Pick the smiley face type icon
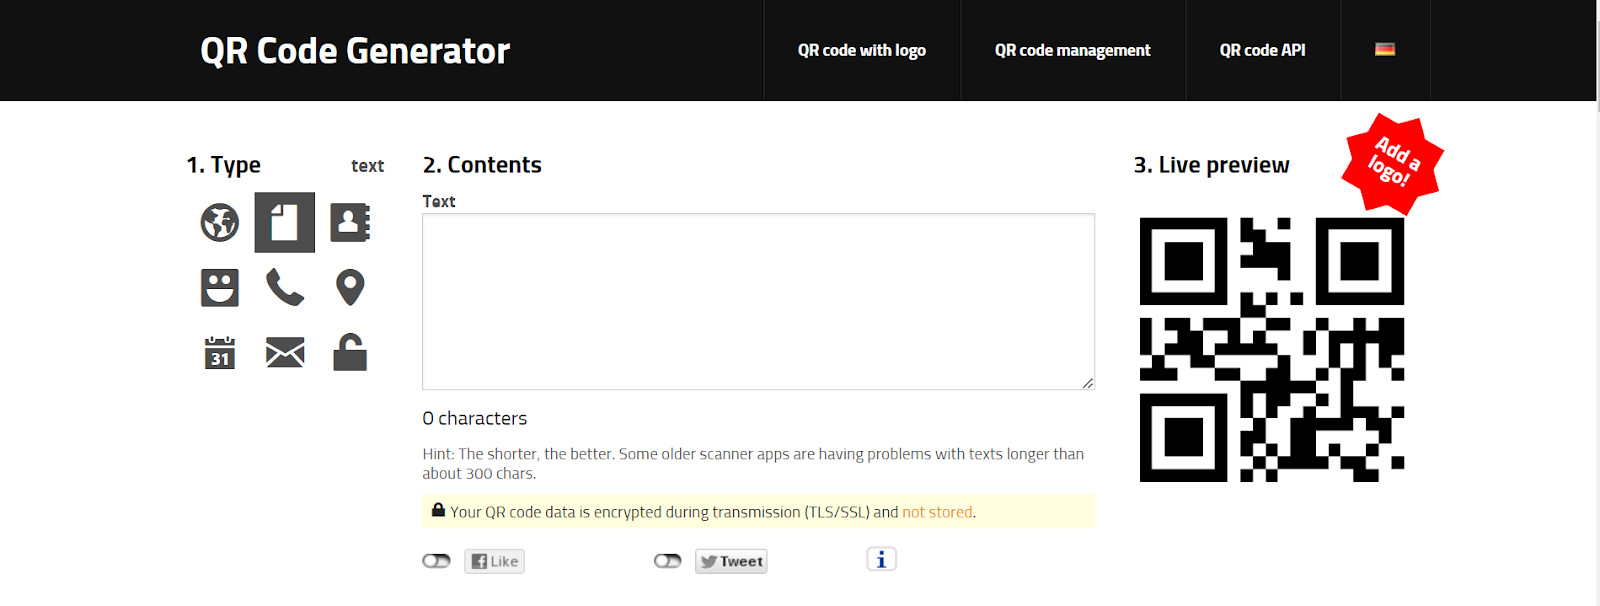This screenshot has width=1600, height=606. (220, 288)
